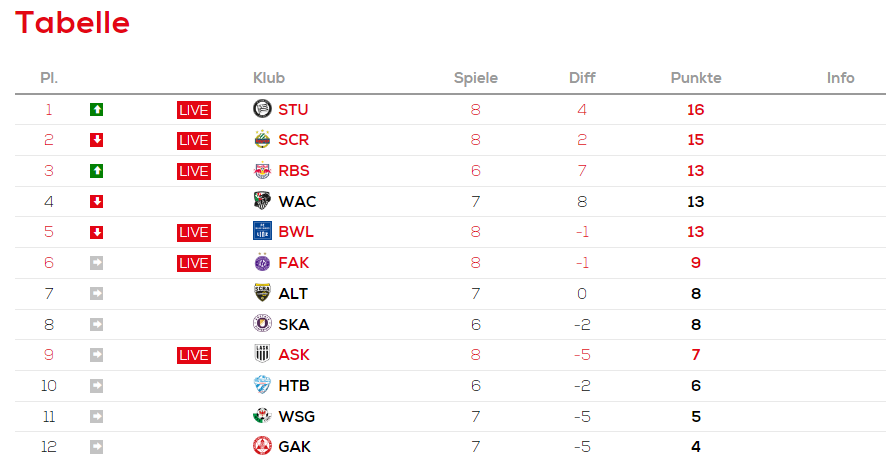Click the GAK red club crest
This screenshot has width=889, height=476.
coord(262,446)
